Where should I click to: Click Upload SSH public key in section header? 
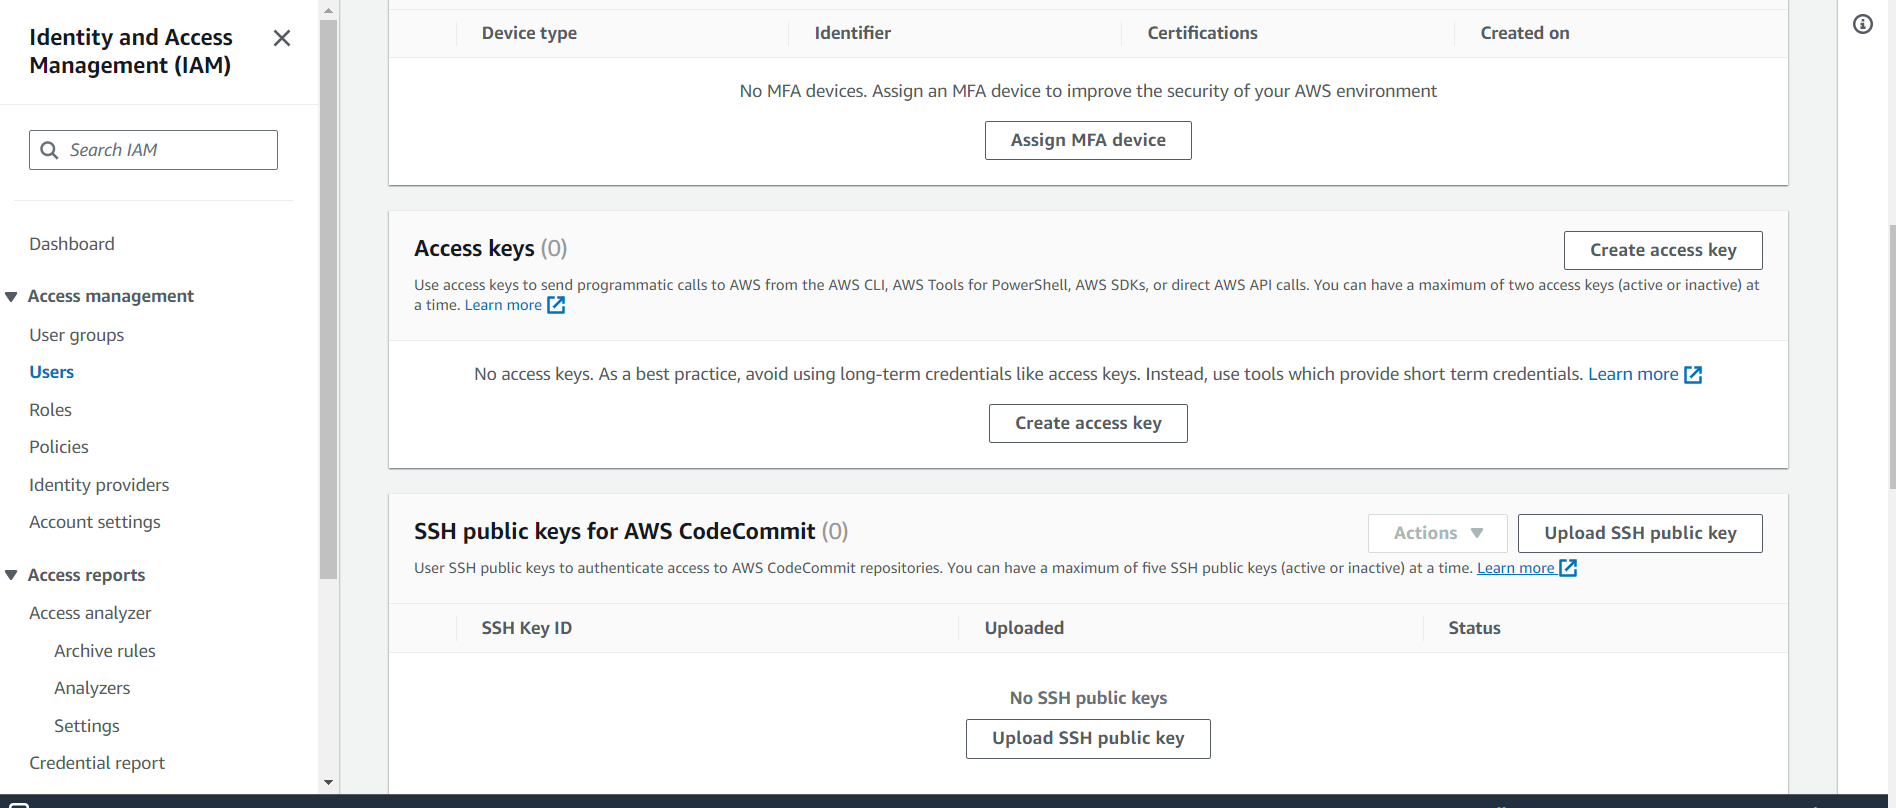(x=1640, y=533)
